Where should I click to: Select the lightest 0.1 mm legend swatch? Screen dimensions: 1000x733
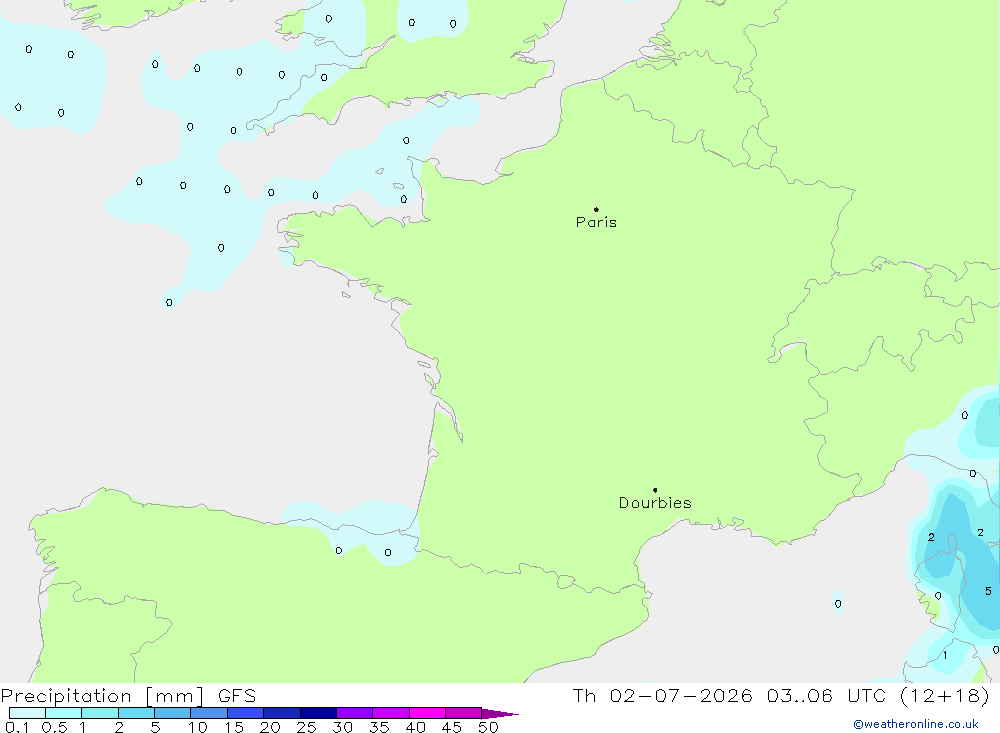[27, 713]
